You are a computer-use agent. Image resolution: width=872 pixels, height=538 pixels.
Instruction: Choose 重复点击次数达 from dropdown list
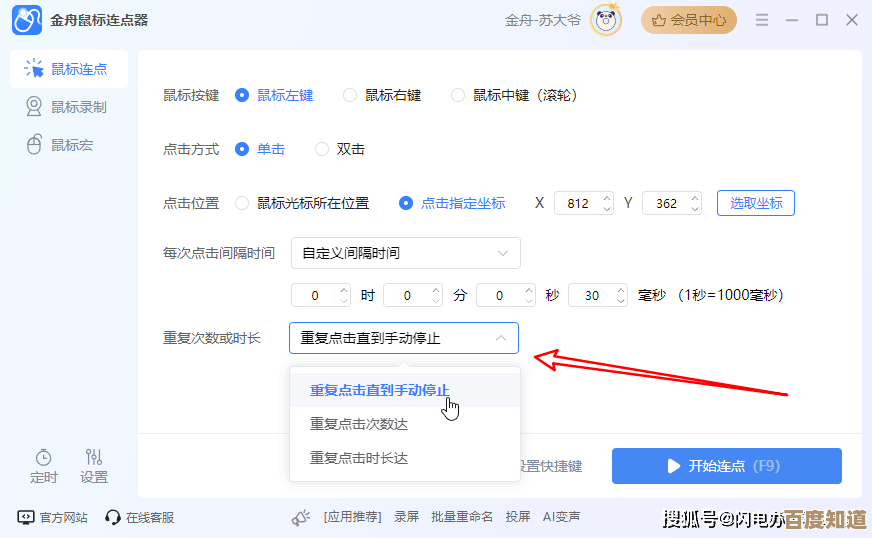click(359, 424)
